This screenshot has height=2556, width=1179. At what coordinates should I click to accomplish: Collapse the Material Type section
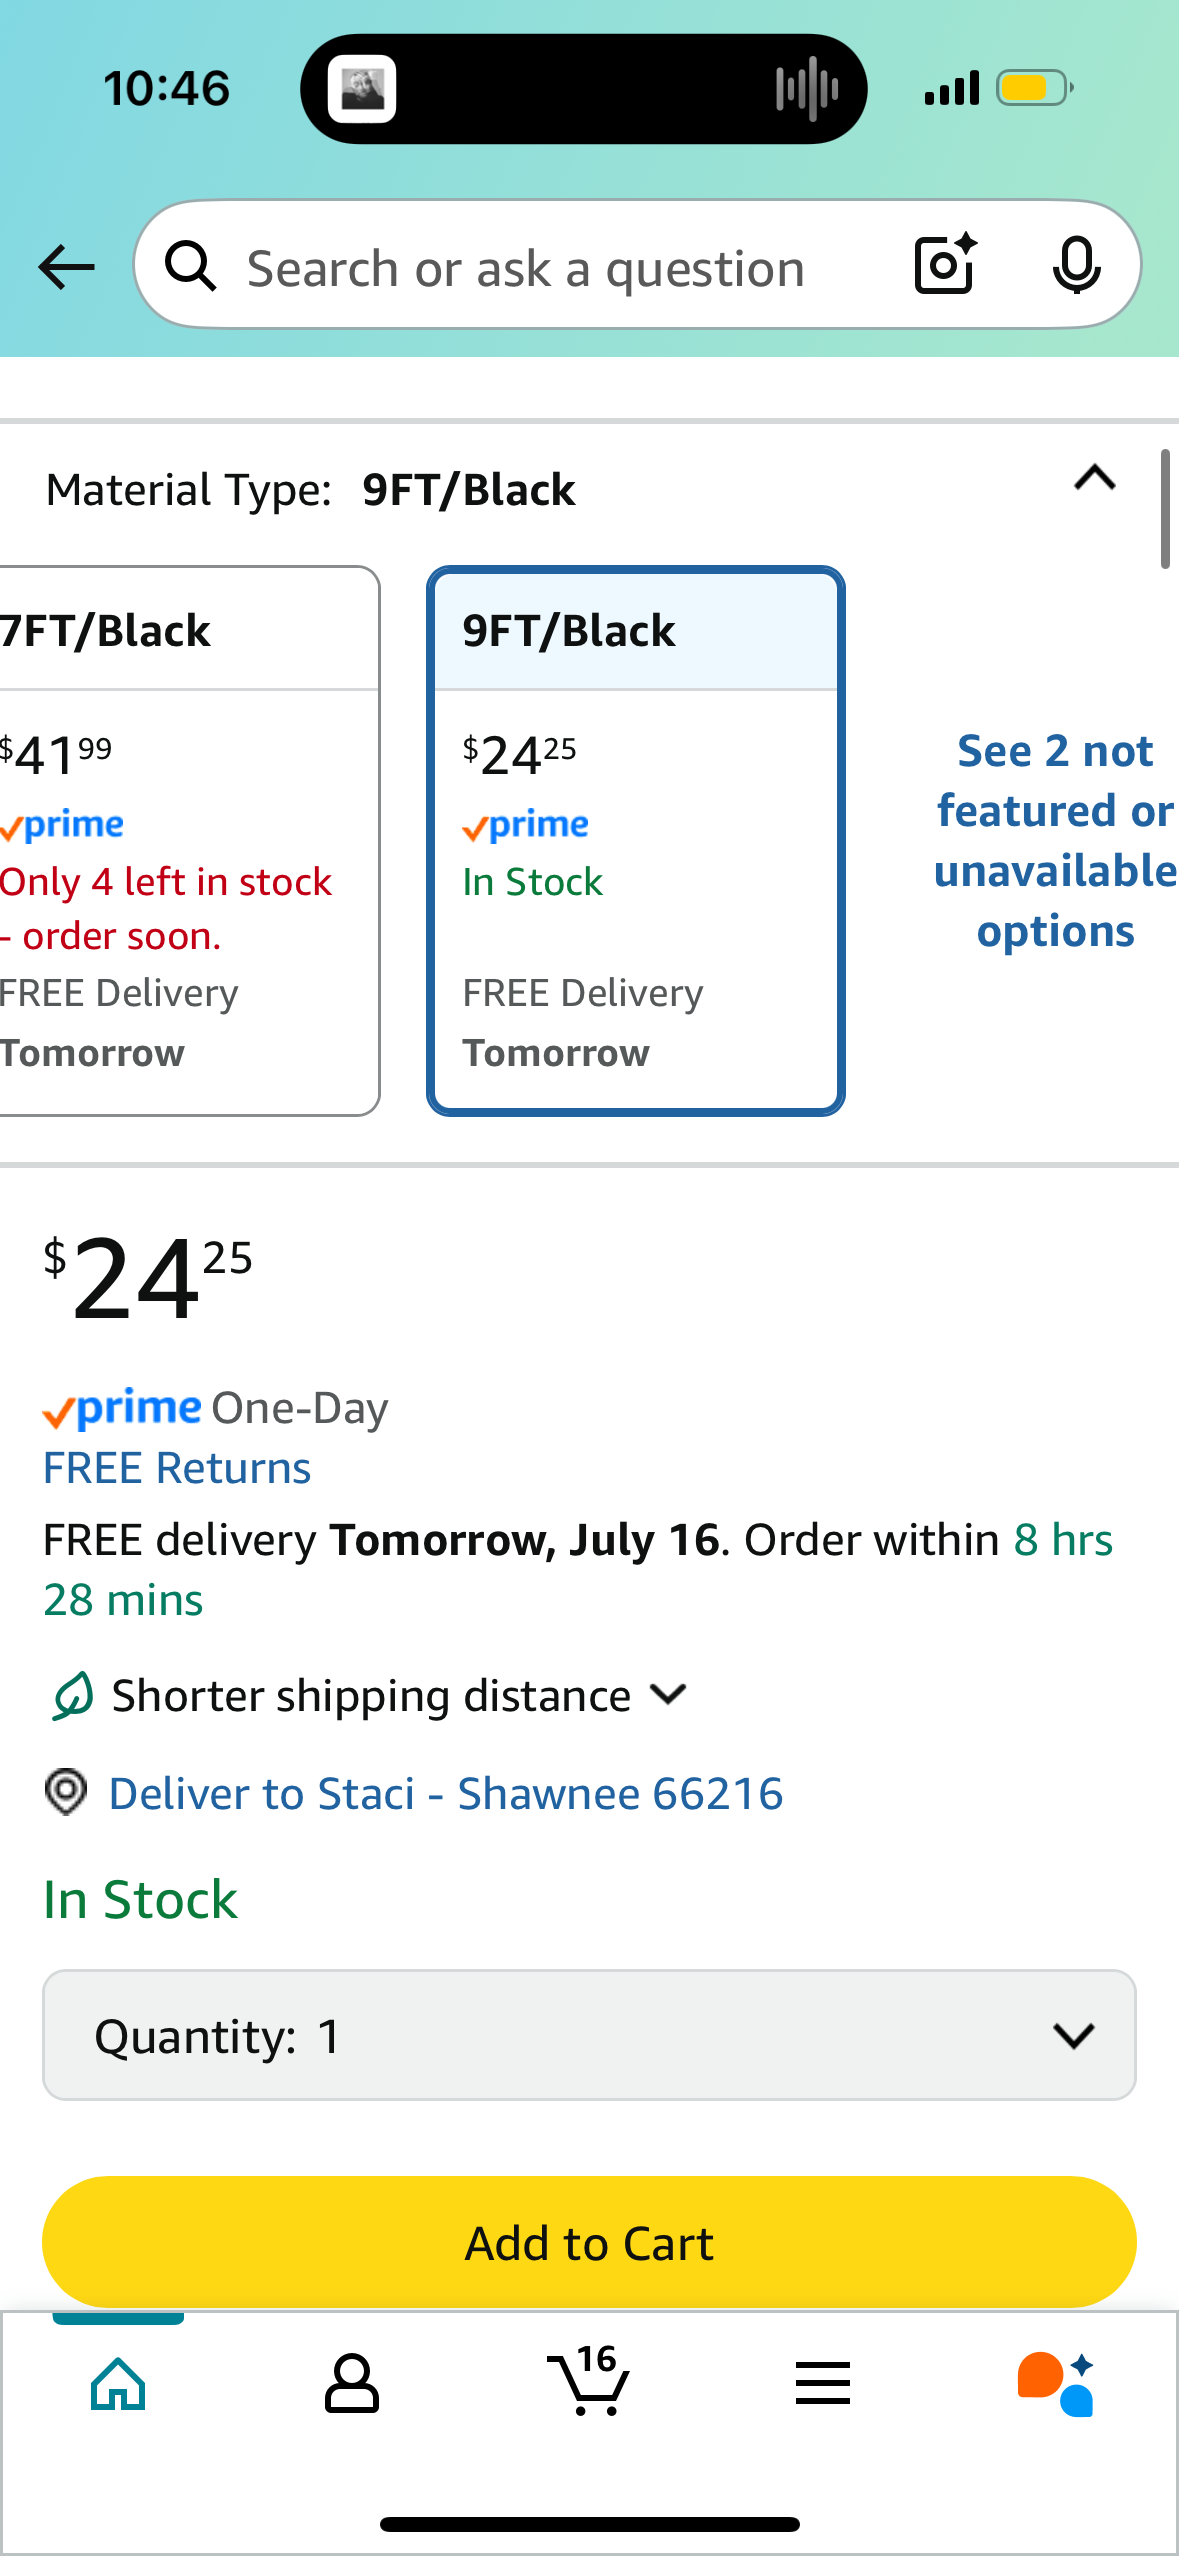coord(1094,479)
